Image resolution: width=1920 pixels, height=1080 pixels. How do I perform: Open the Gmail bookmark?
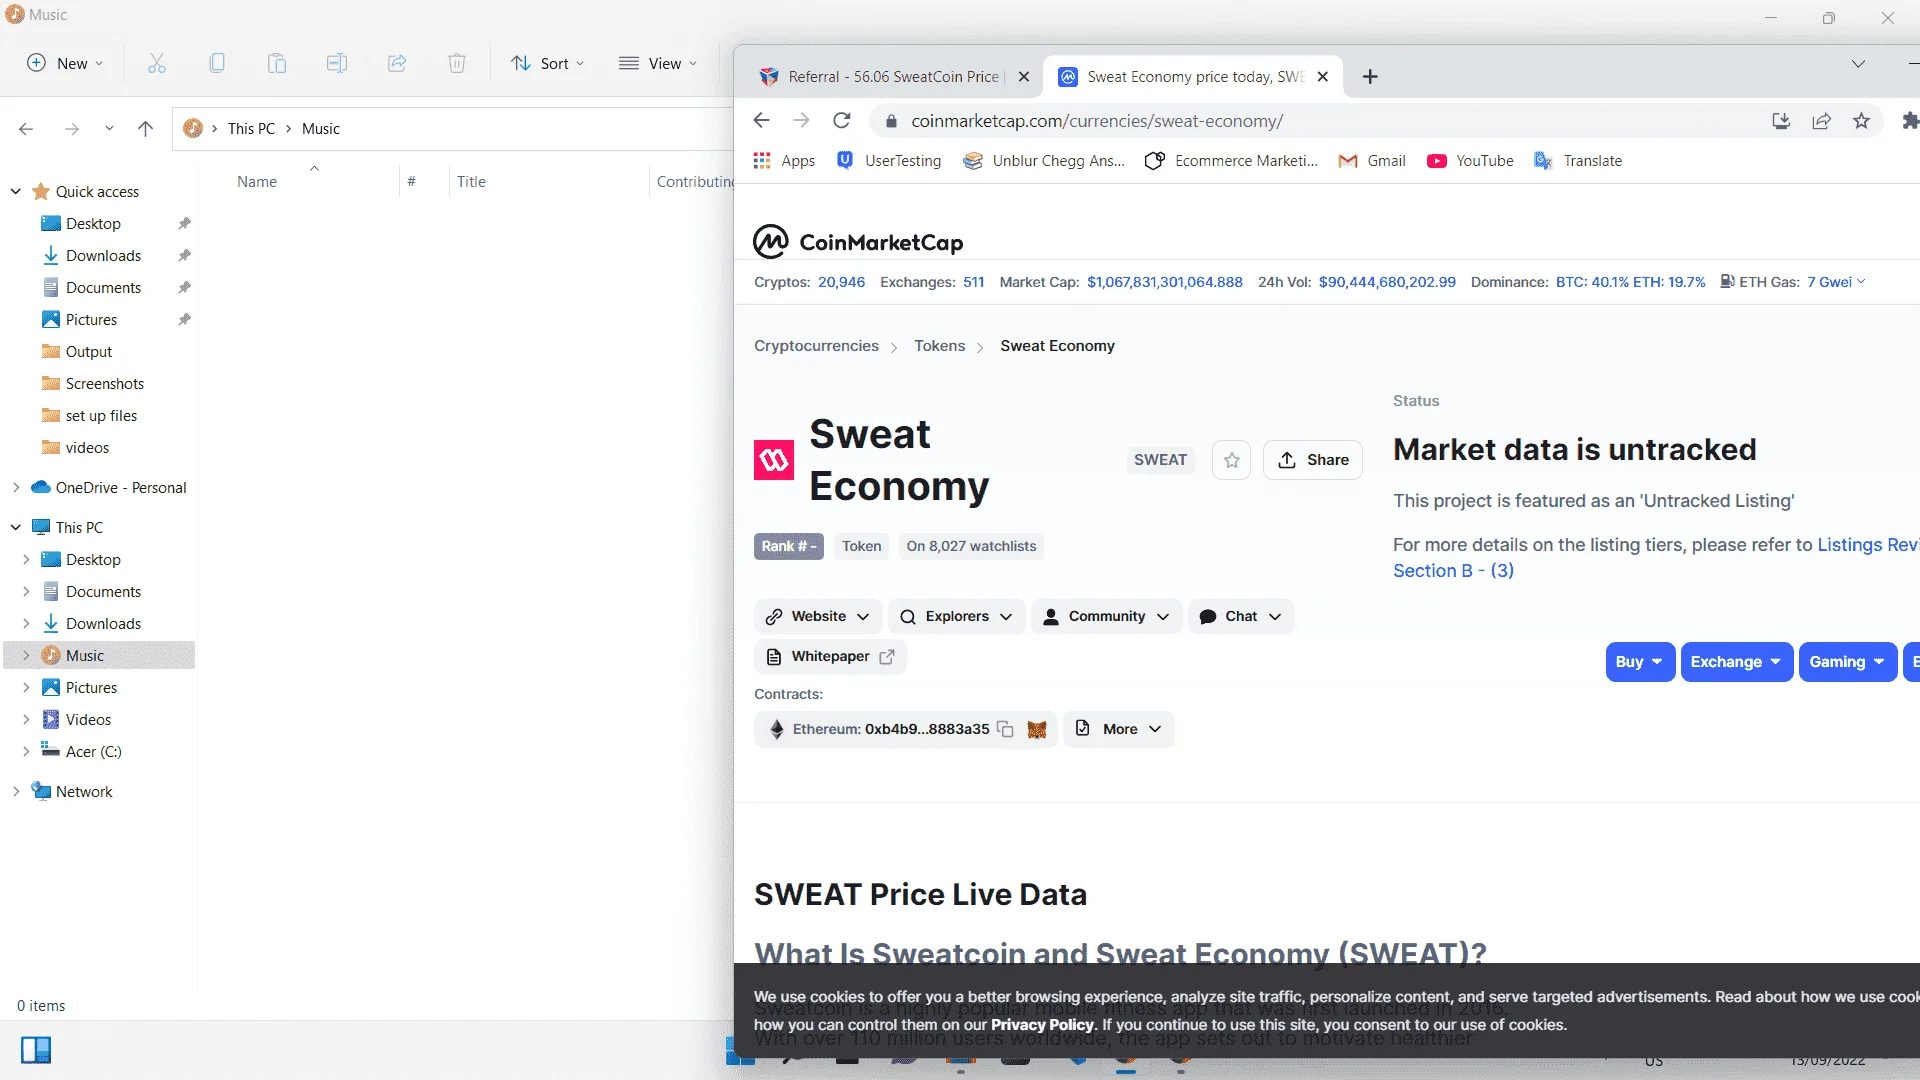click(x=1372, y=161)
